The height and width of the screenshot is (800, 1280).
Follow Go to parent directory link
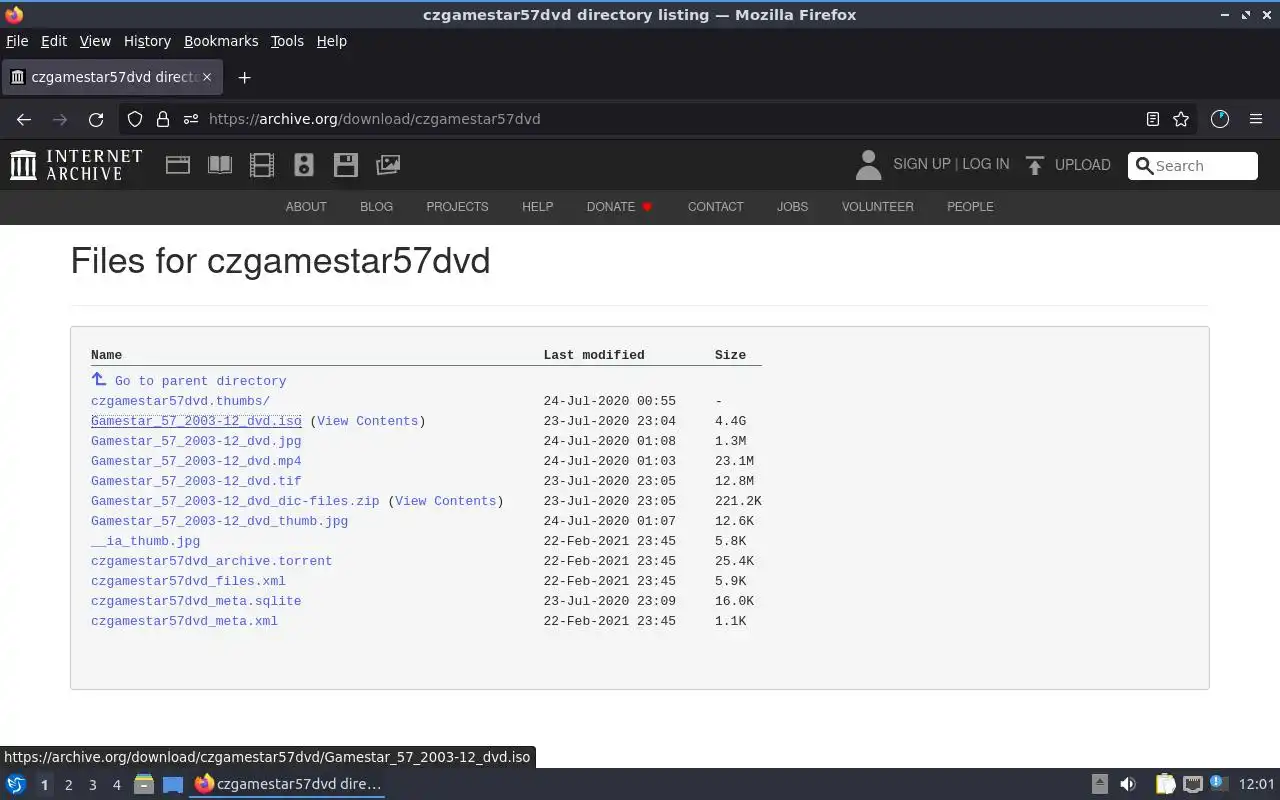200,381
